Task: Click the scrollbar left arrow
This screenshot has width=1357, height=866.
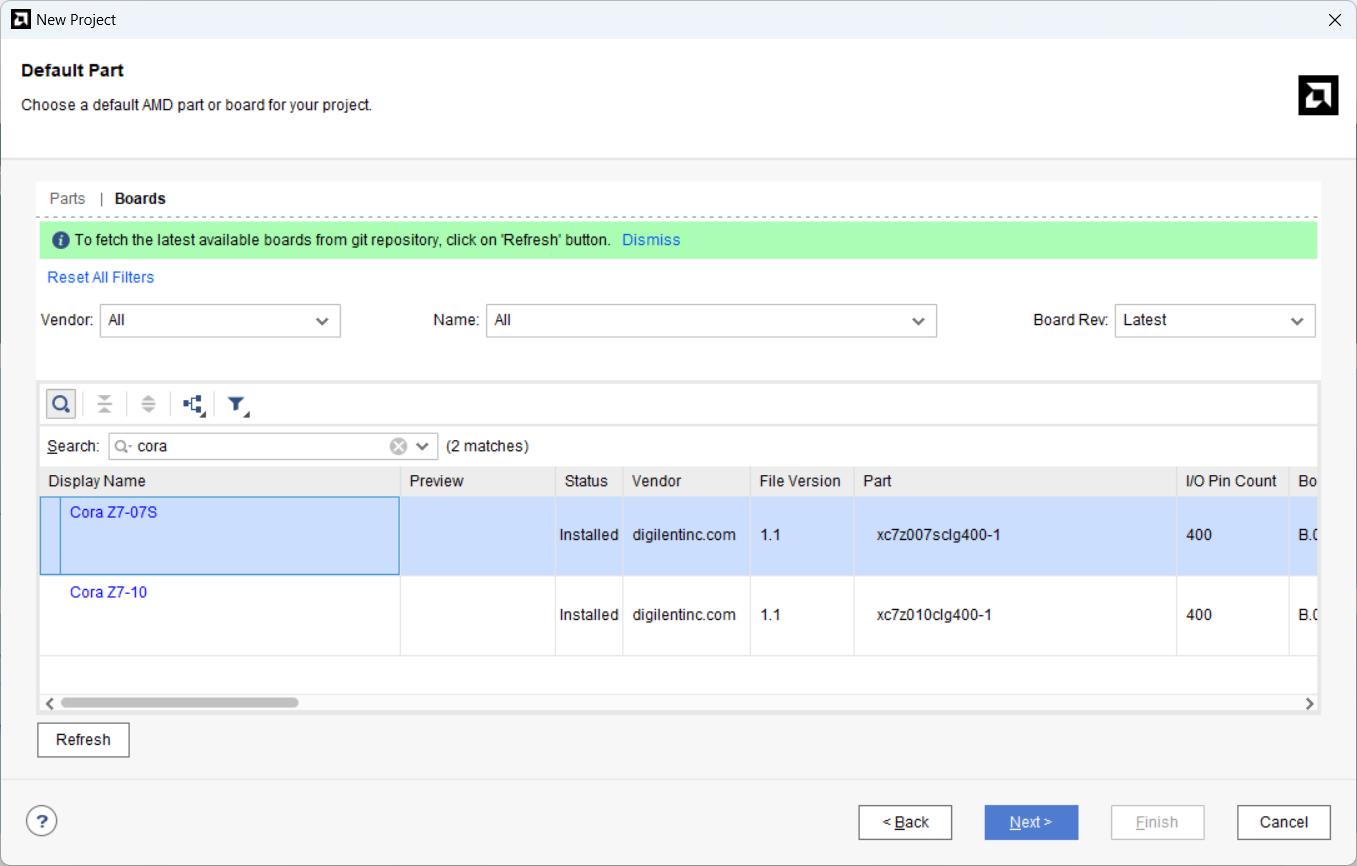Action: 49,703
